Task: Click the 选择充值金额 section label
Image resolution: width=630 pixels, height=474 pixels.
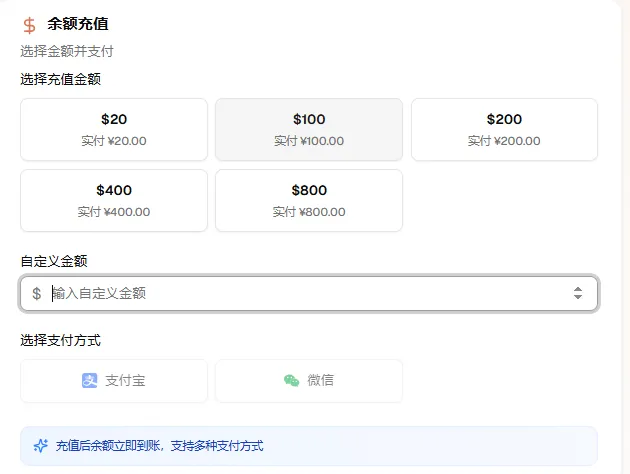Action: point(61,79)
